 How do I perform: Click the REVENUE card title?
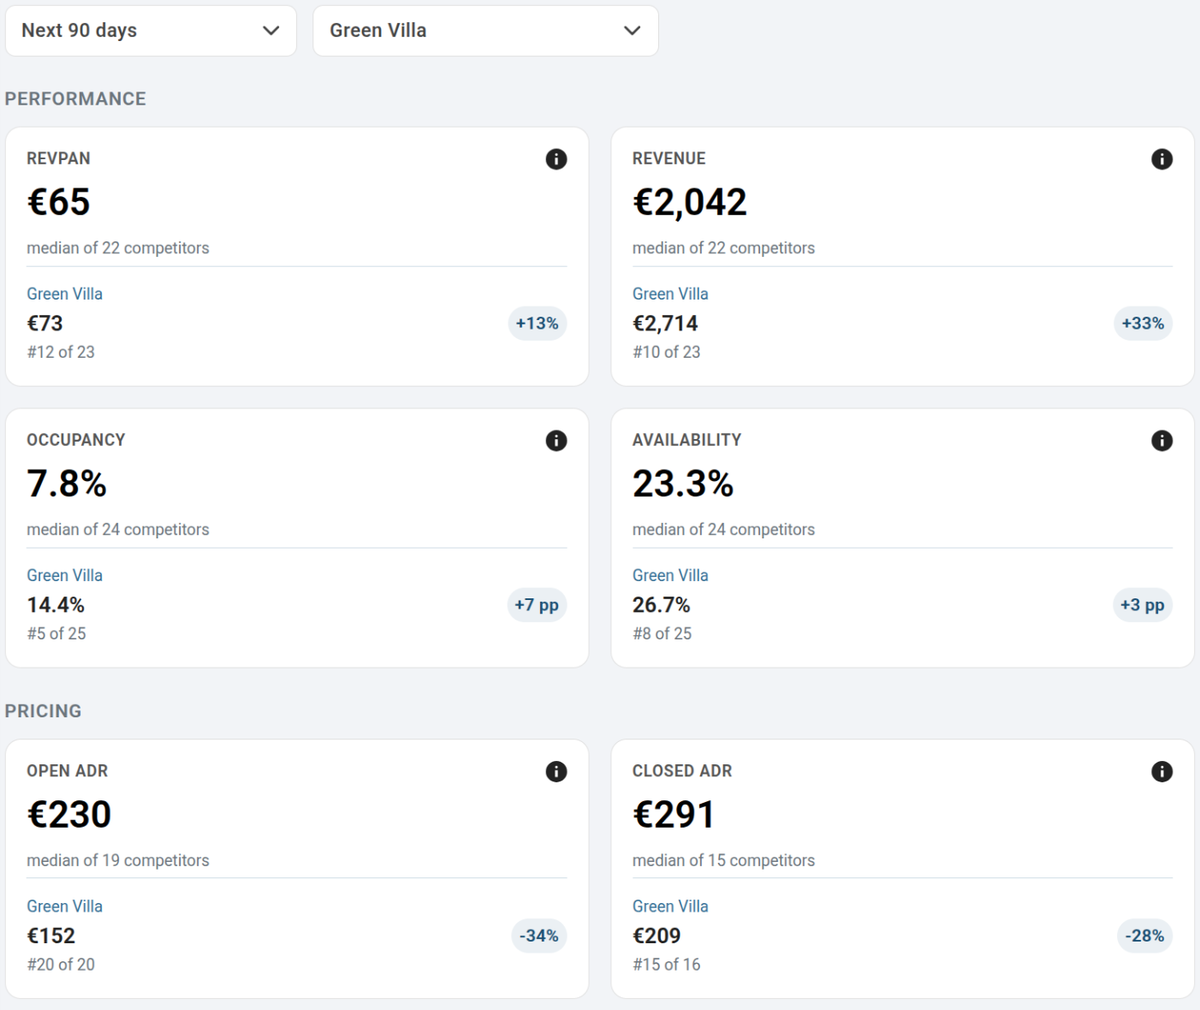coord(669,159)
